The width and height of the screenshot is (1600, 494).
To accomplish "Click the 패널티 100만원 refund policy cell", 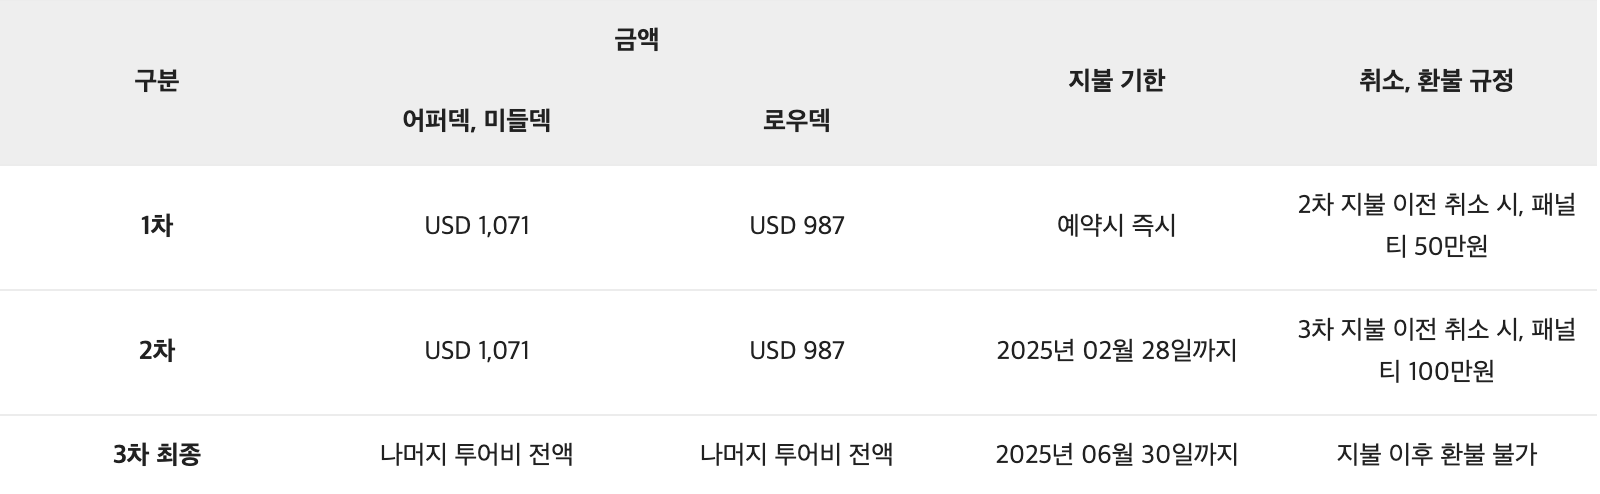I will (1437, 351).
